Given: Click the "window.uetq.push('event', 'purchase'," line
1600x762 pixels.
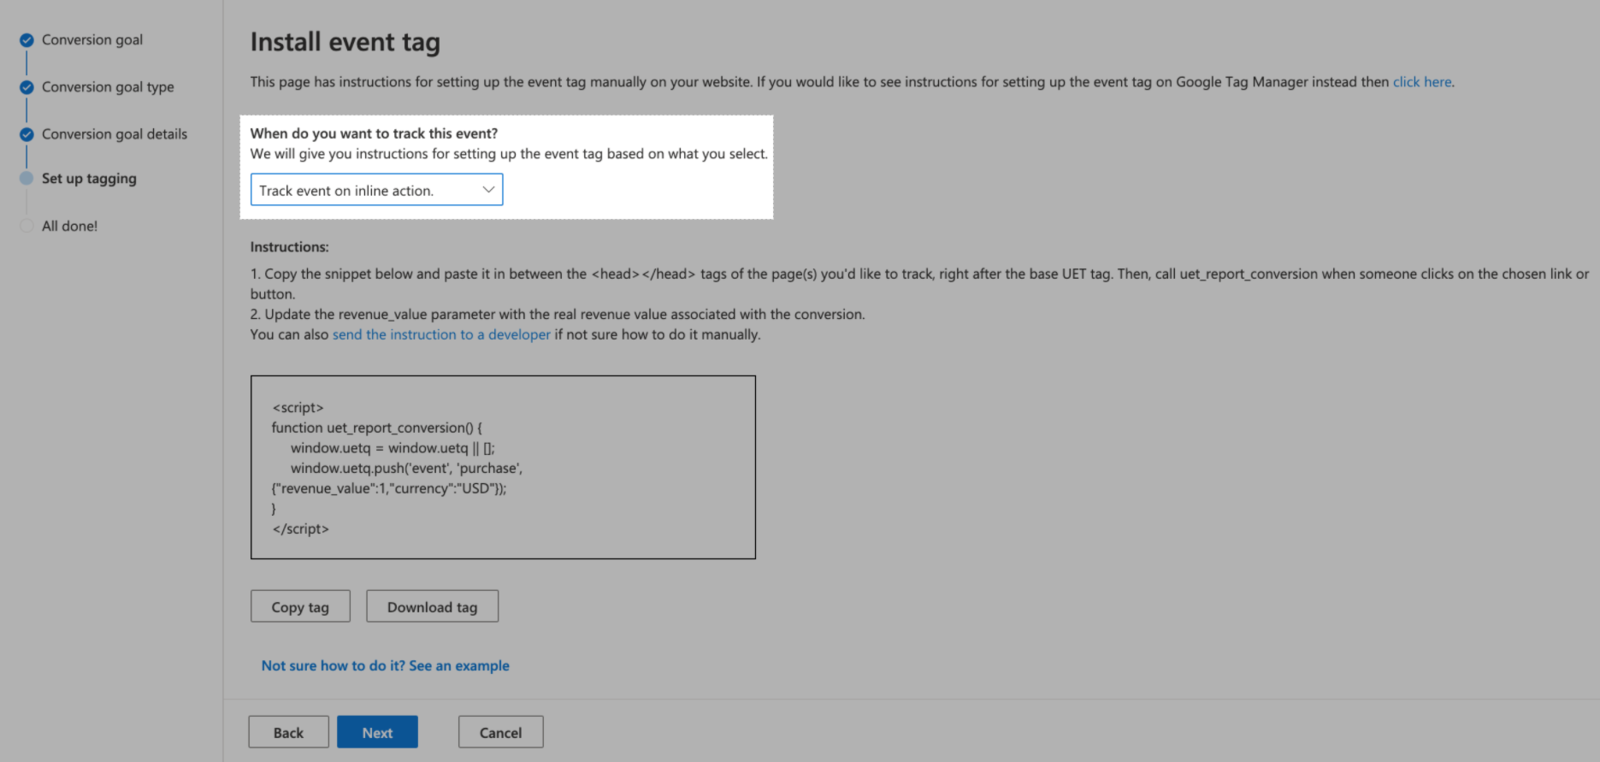Looking at the screenshot, I should click(406, 468).
